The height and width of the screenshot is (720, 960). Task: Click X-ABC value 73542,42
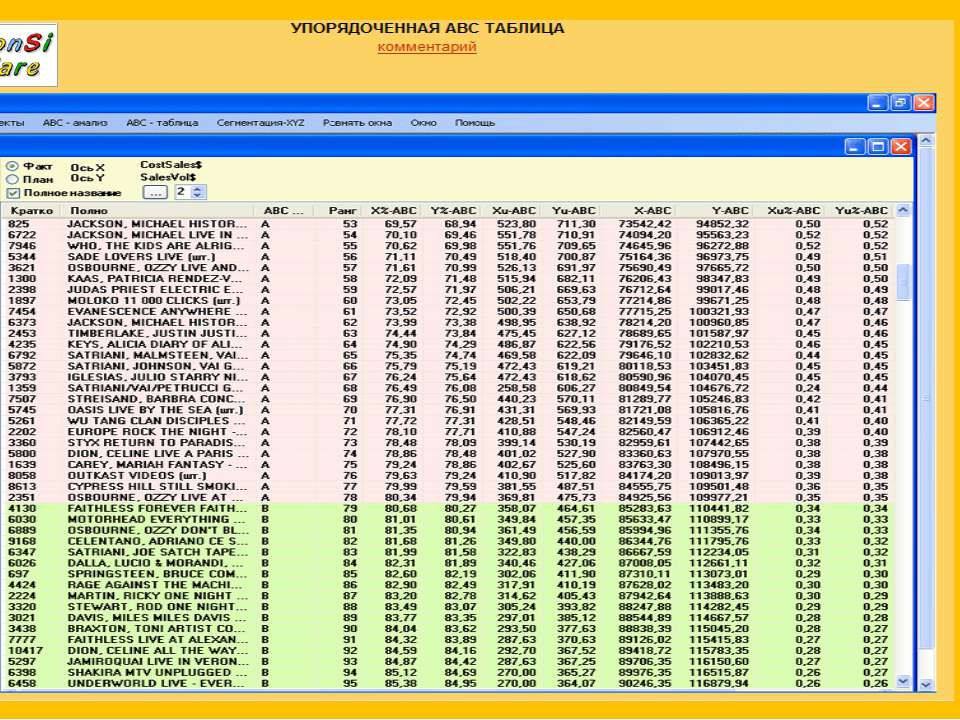(644, 224)
